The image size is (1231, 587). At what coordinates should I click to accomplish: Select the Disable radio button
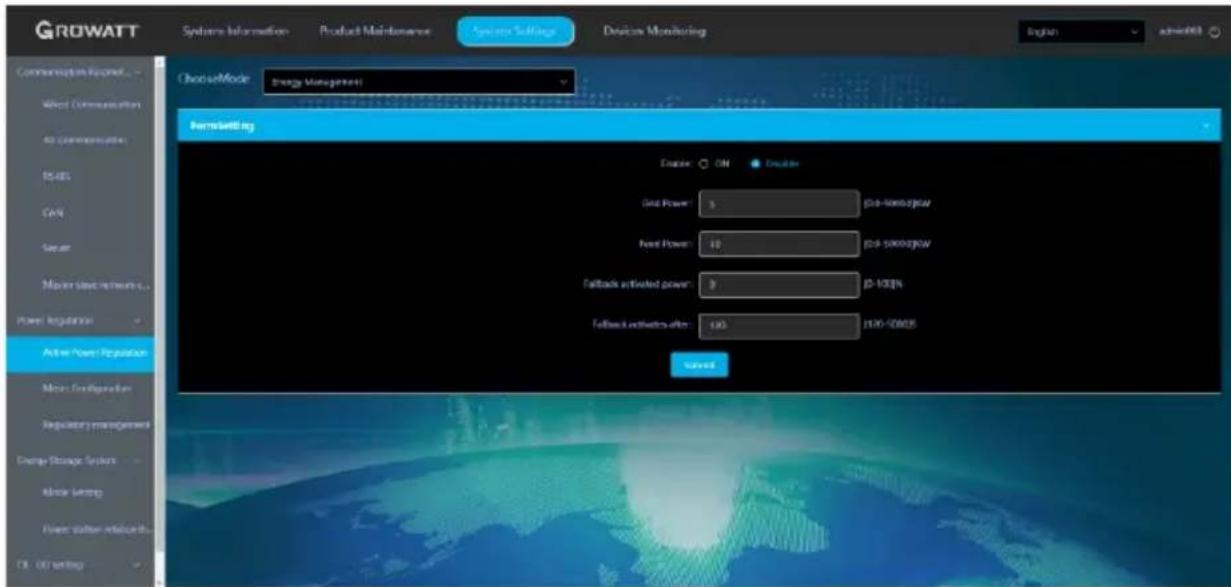(x=755, y=163)
